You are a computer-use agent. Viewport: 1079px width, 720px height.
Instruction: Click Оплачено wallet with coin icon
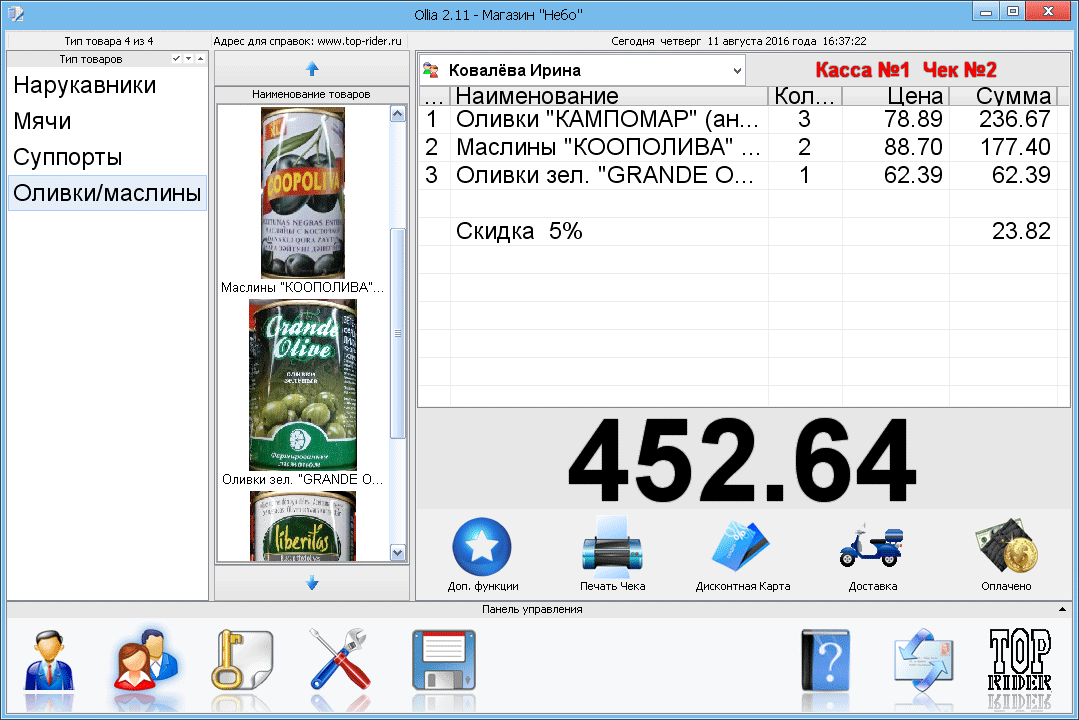click(1006, 547)
